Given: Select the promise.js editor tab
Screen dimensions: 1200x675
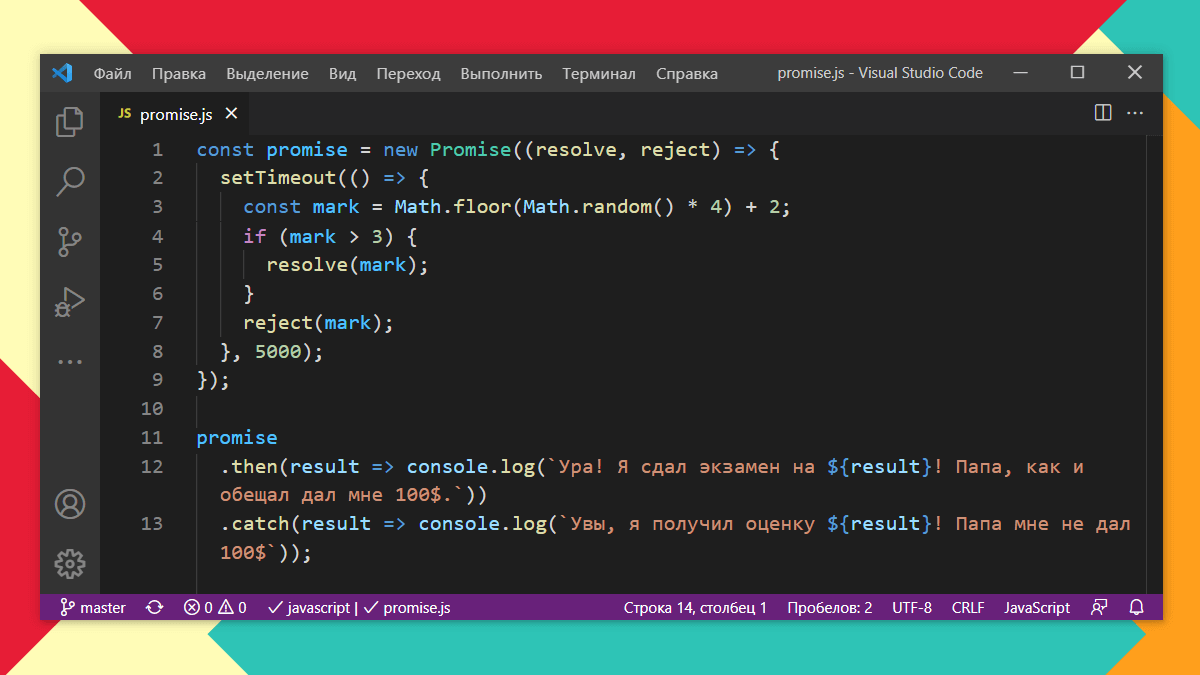Looking at the screenshot, I should pyautogui.click(x=175, y=113).
